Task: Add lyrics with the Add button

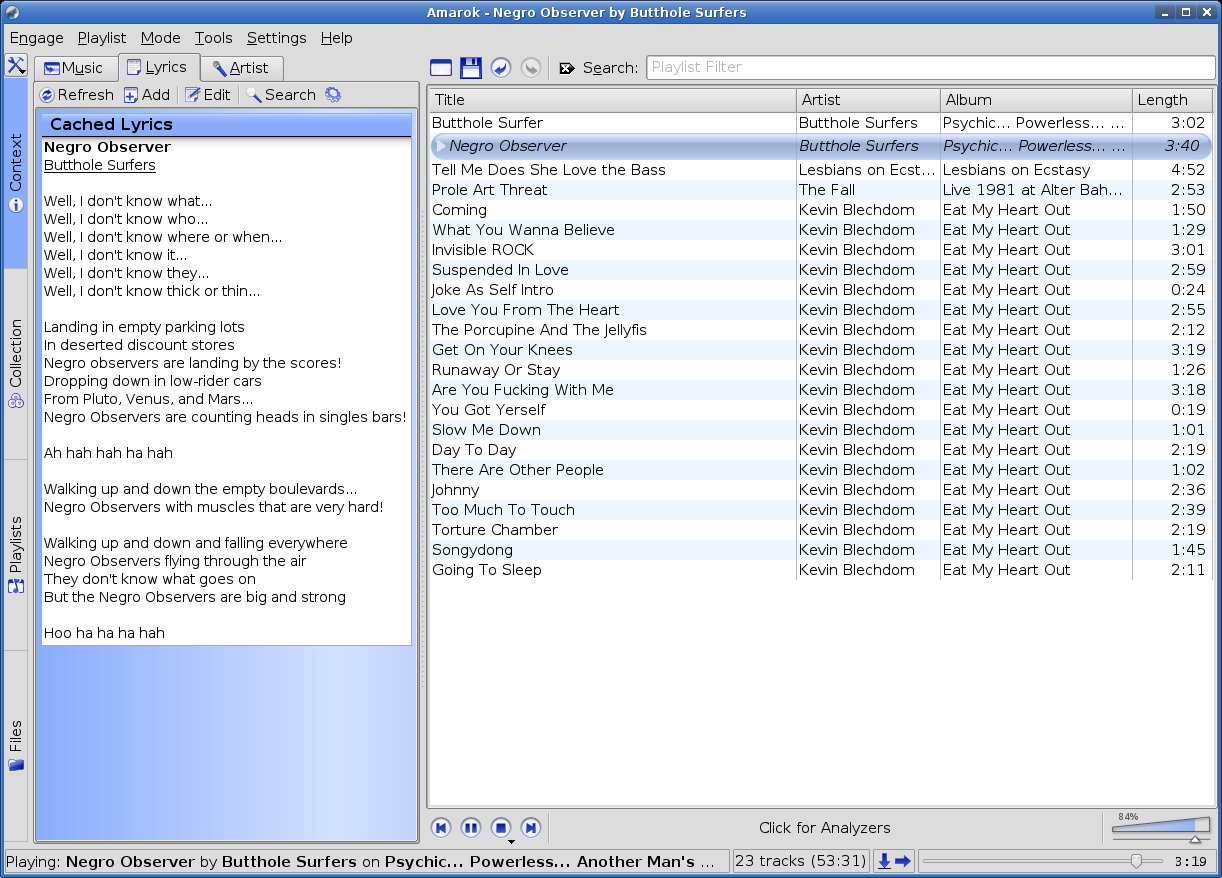Action: tap(147, 95)
